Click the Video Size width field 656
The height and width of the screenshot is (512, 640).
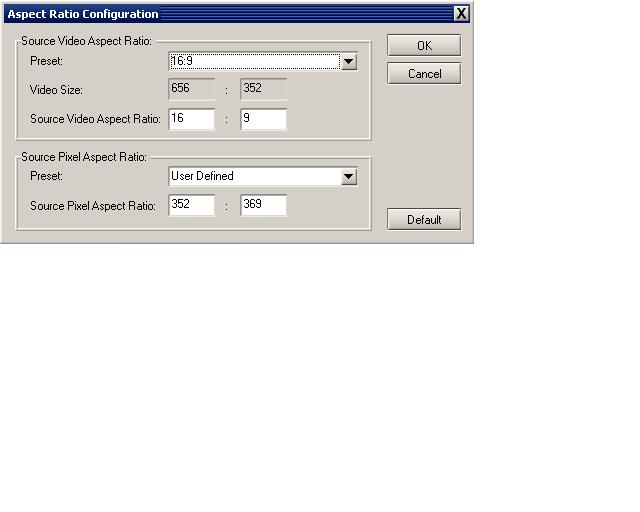tap(191, 89)
